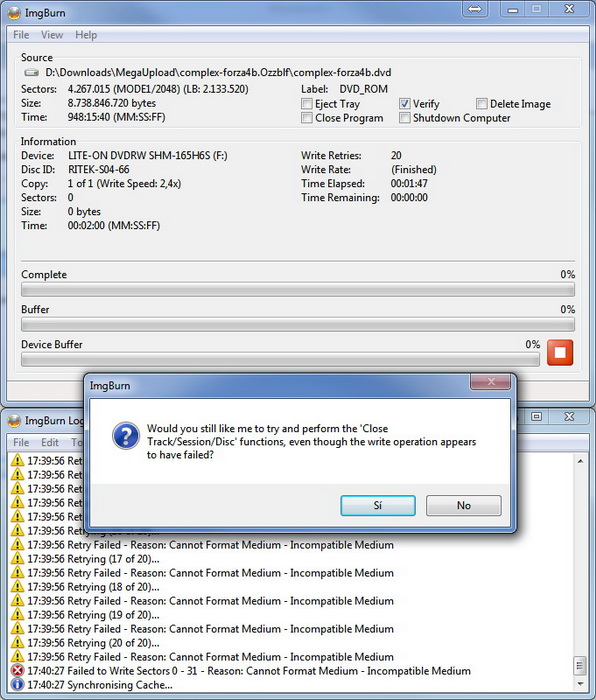Image resolution: width=596 pixels, height=700 pixels.
Task: Open the File menu in ImgBurn
Action: [21, 35]
